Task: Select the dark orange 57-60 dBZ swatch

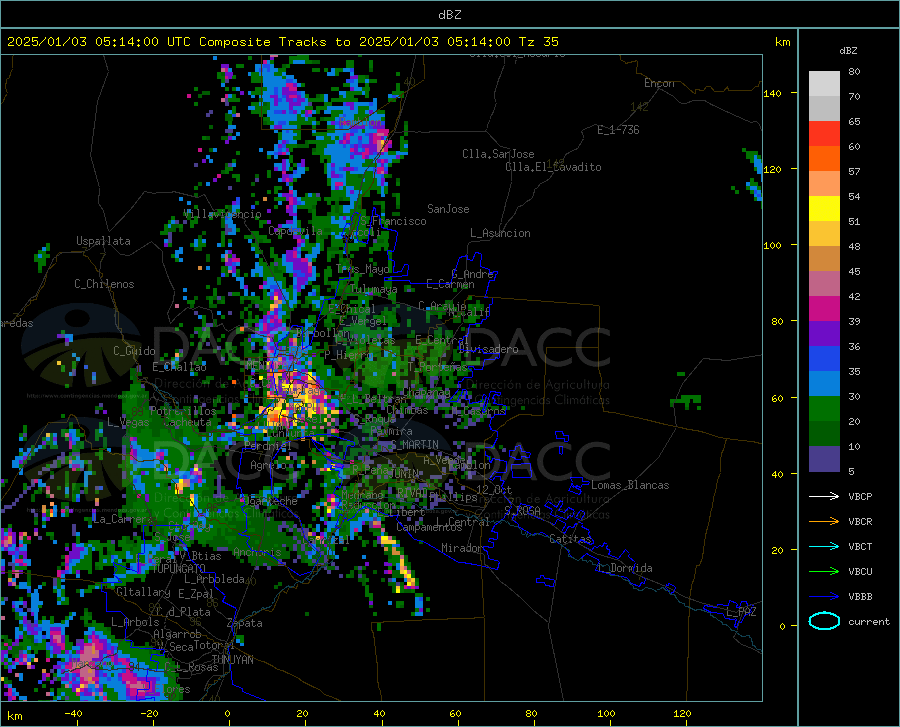Action: pyautogui.click(x=824, y=159)
